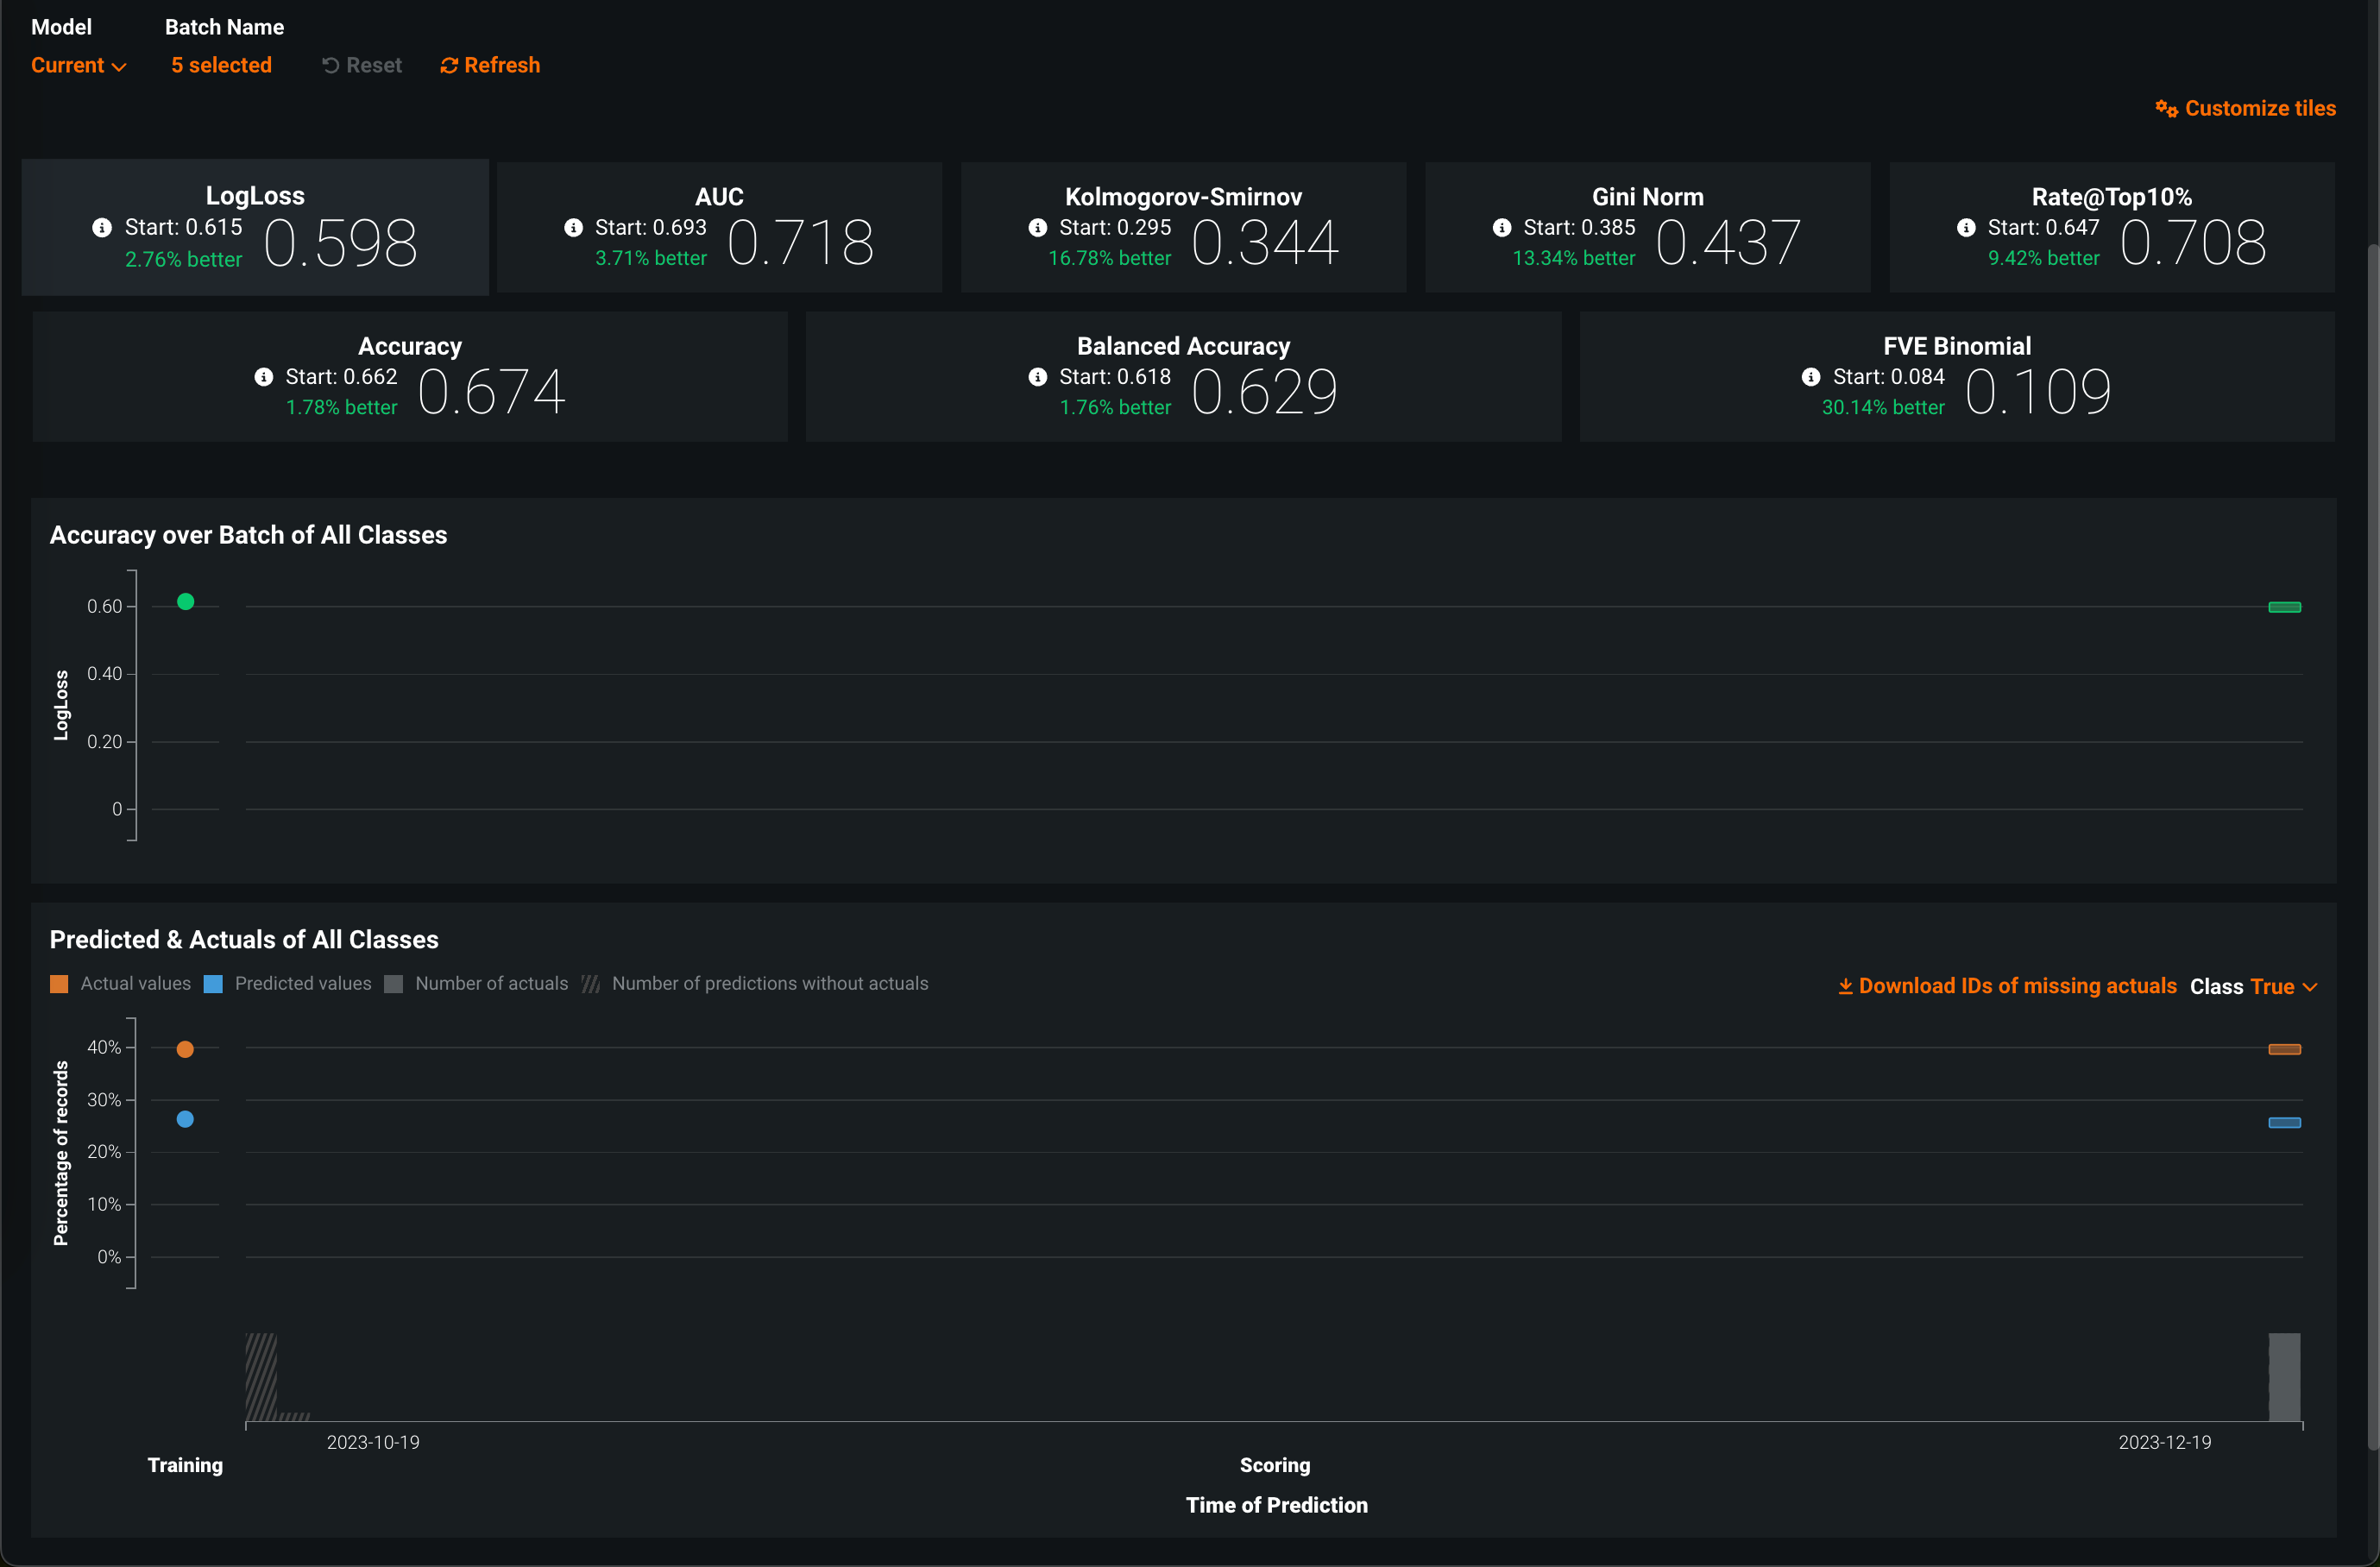This screenshot has height=1567, width=2380.
Task: Expand the Class True dropdown
Action: pos(2282,987)
